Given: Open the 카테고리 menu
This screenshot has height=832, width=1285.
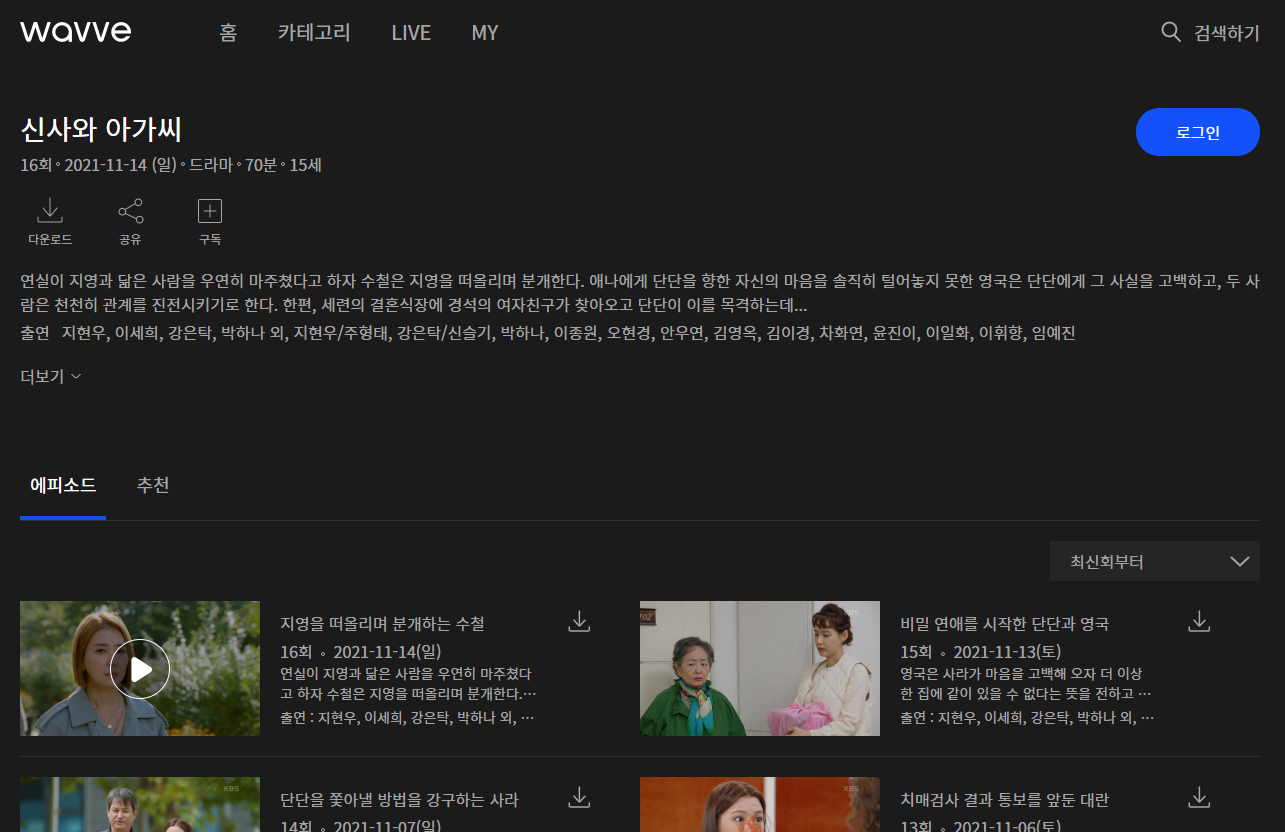Looking at the screenshot, I should 314,33.
